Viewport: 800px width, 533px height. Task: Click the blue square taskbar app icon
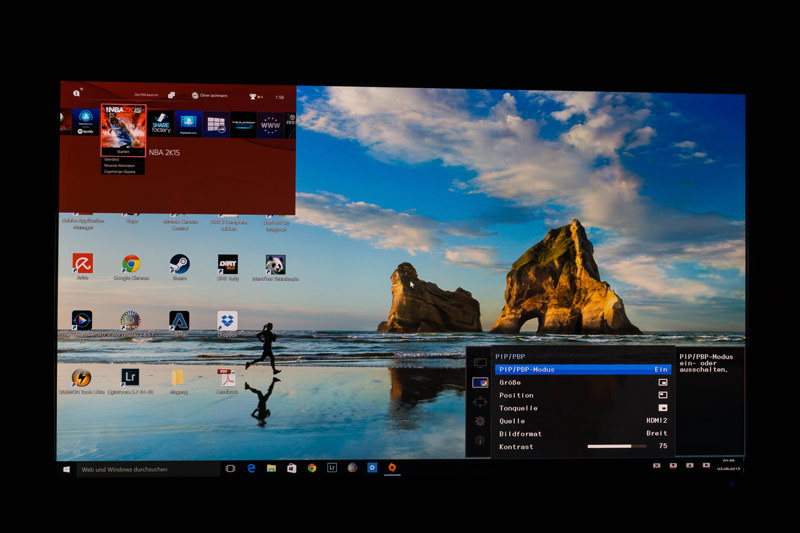[x=372, y=468]
